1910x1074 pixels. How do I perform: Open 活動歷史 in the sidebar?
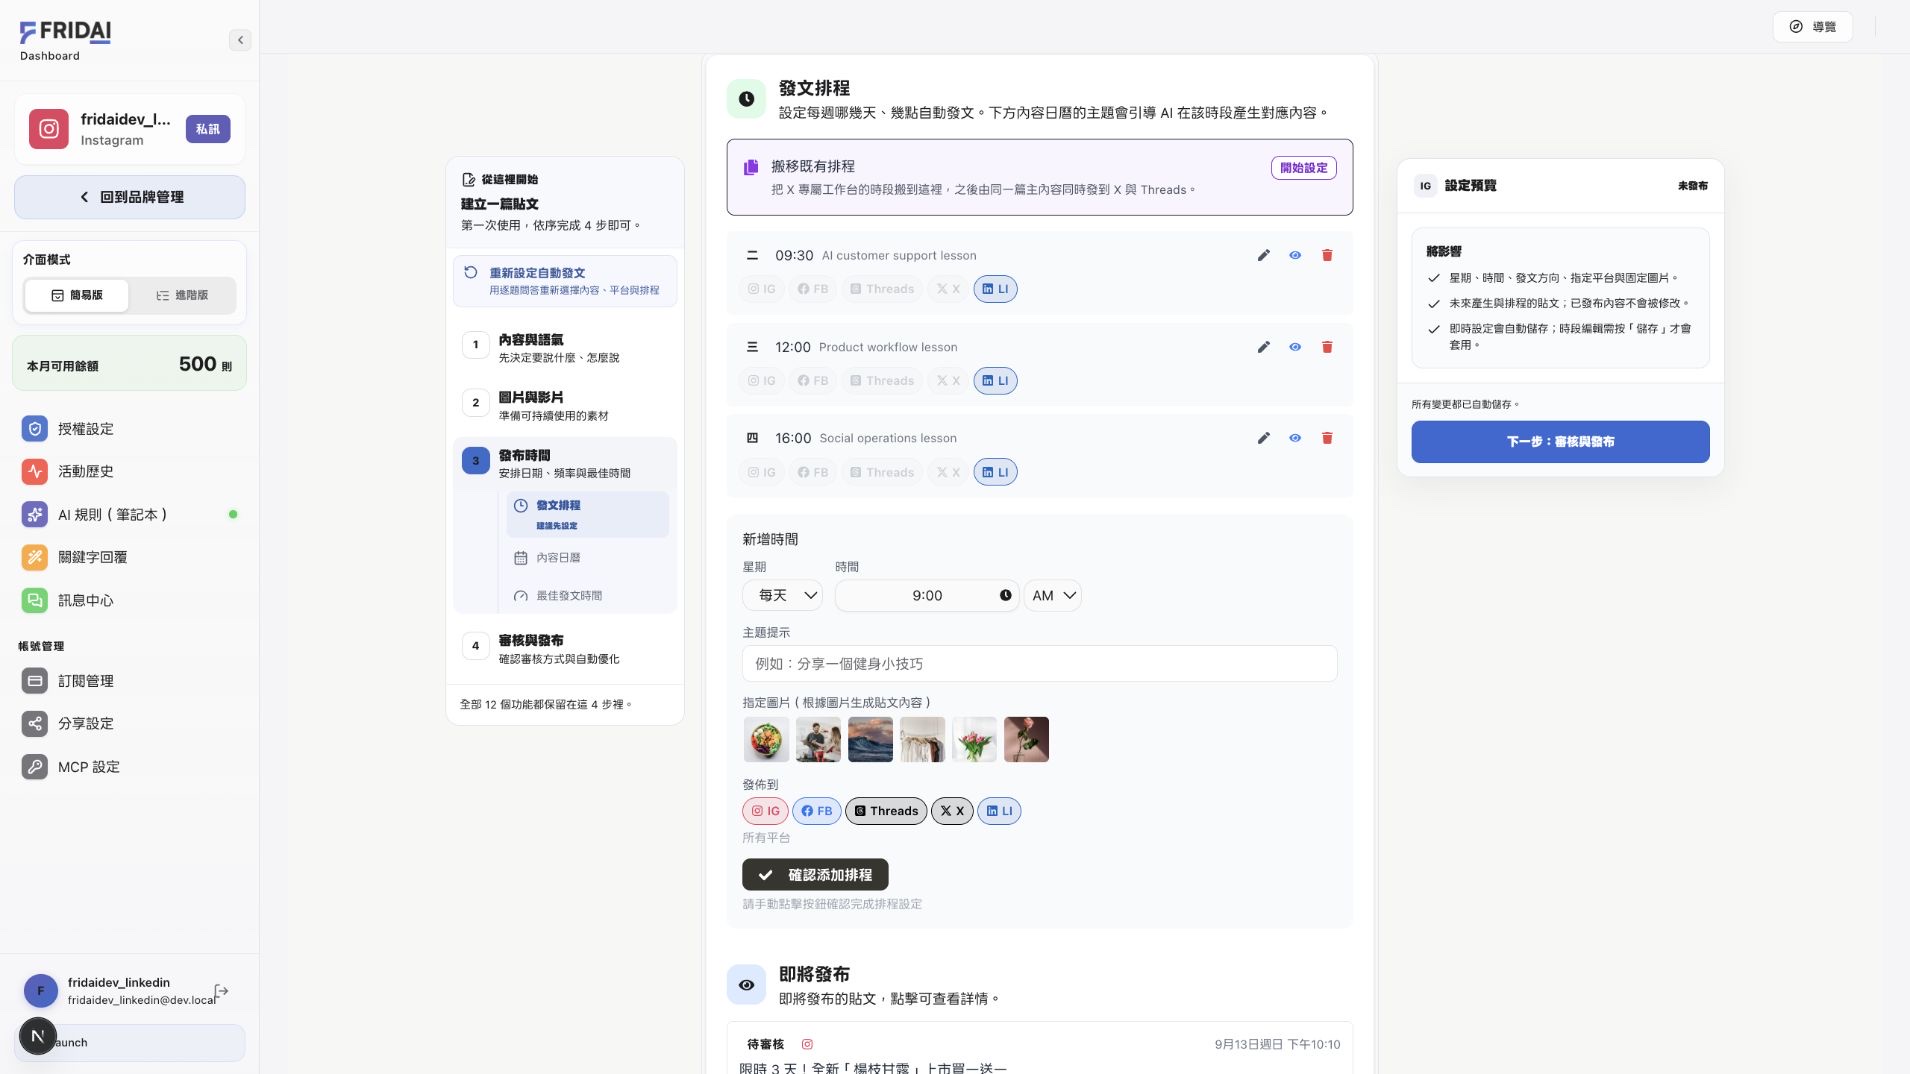pyautogui.click(x=130, y=471)
